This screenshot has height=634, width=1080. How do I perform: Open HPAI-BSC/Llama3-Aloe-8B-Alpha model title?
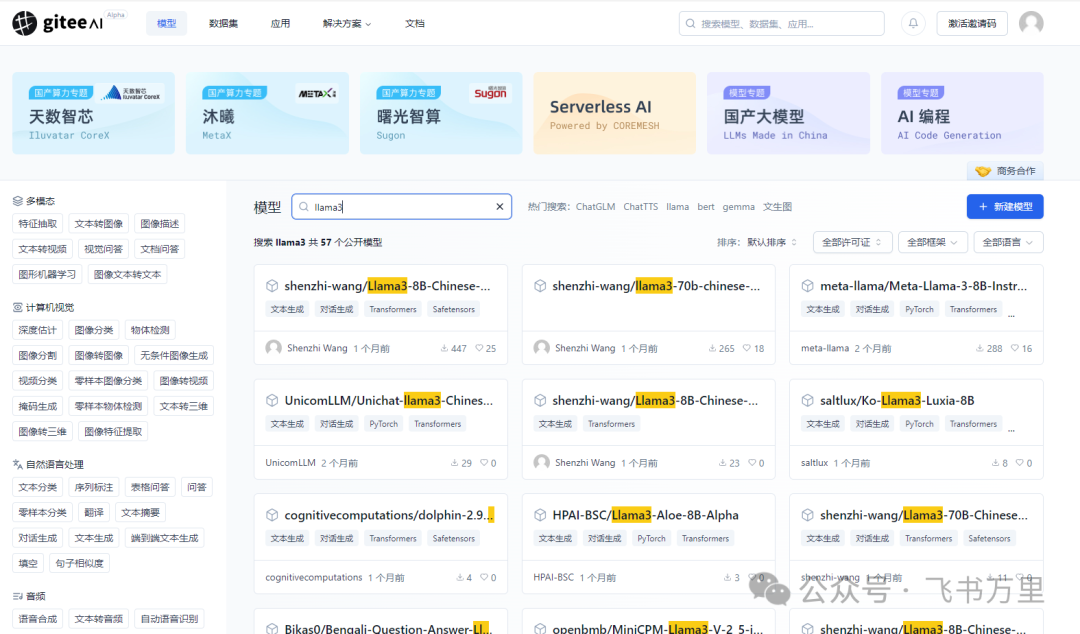[x=645, y=515]
